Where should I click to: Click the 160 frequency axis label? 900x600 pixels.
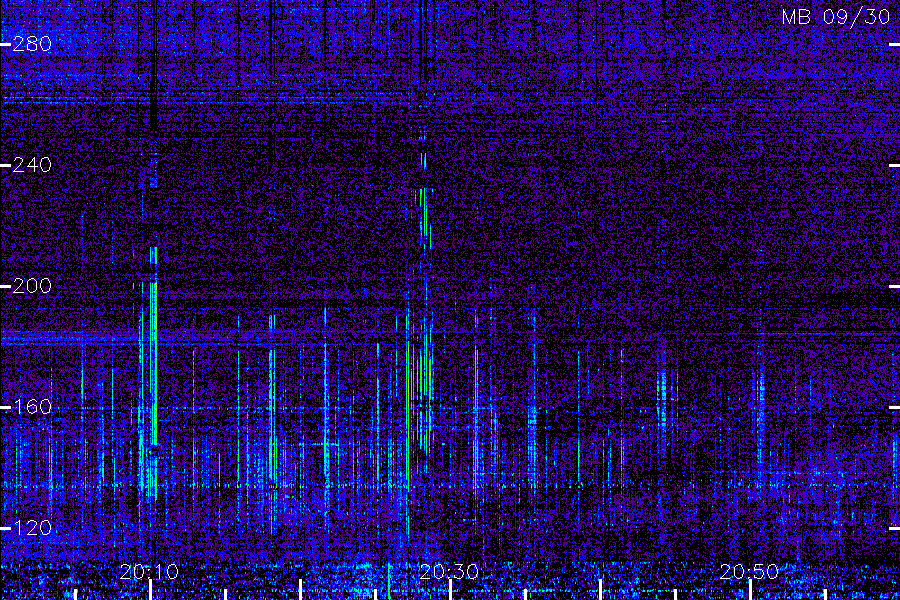coord(32,407)
